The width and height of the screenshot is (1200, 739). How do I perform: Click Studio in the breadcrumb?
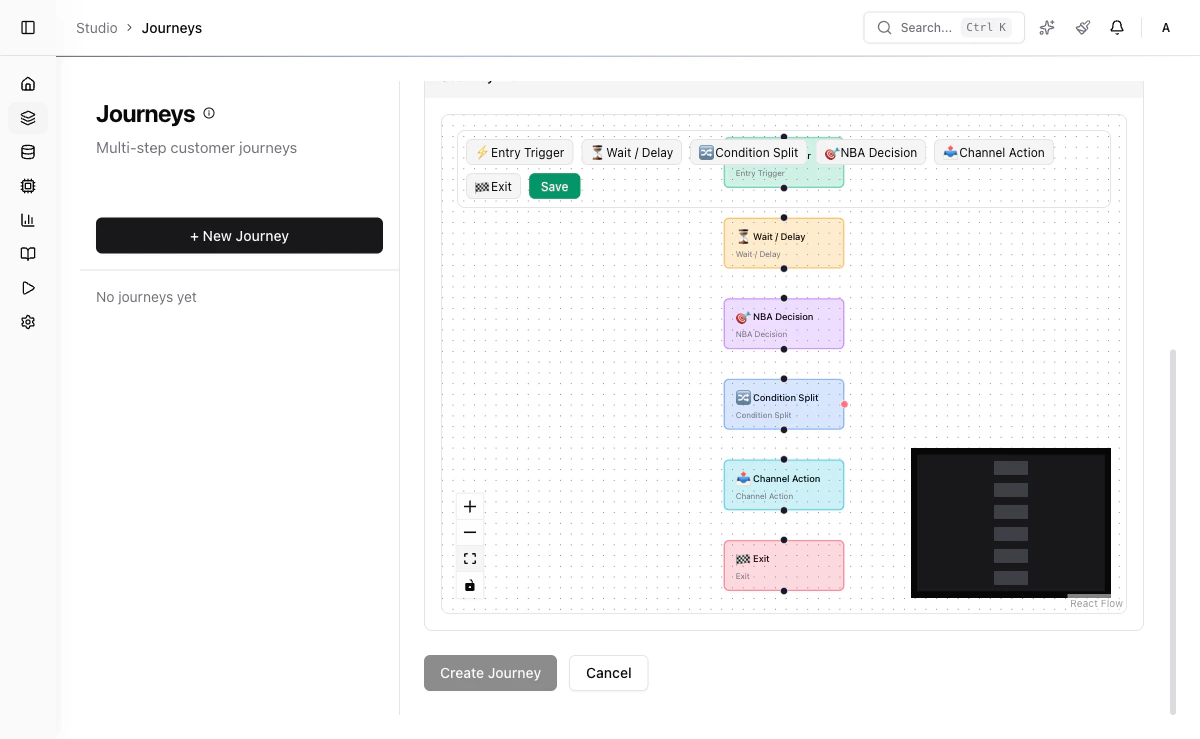[96, 27]
